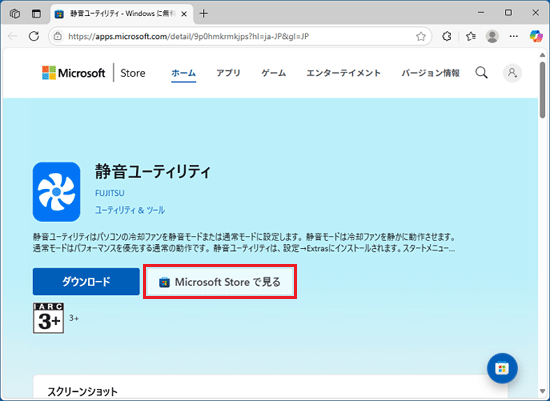Add page to favorites star icon

(x=421, y=36)
